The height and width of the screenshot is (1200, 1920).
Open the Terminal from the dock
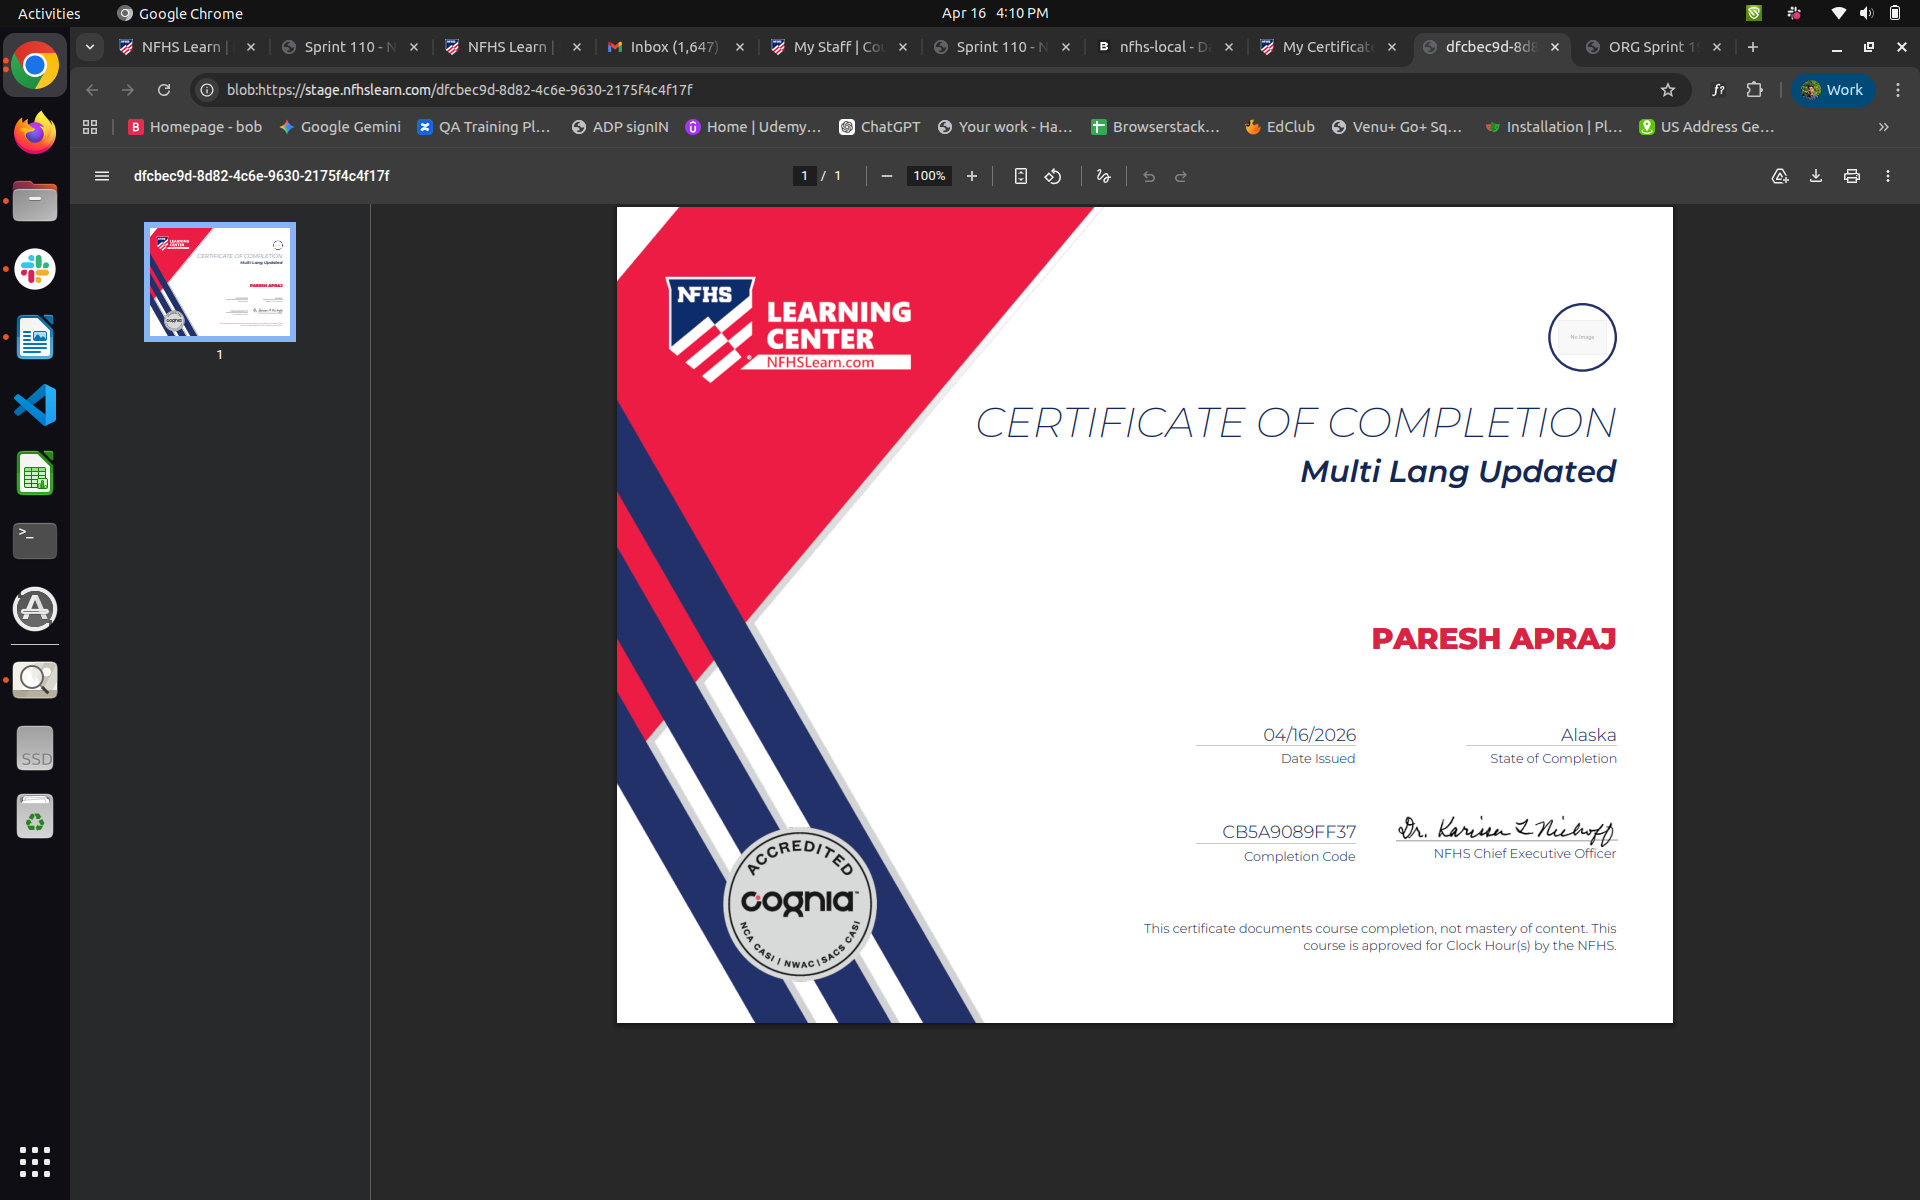(x=35, y=541)
